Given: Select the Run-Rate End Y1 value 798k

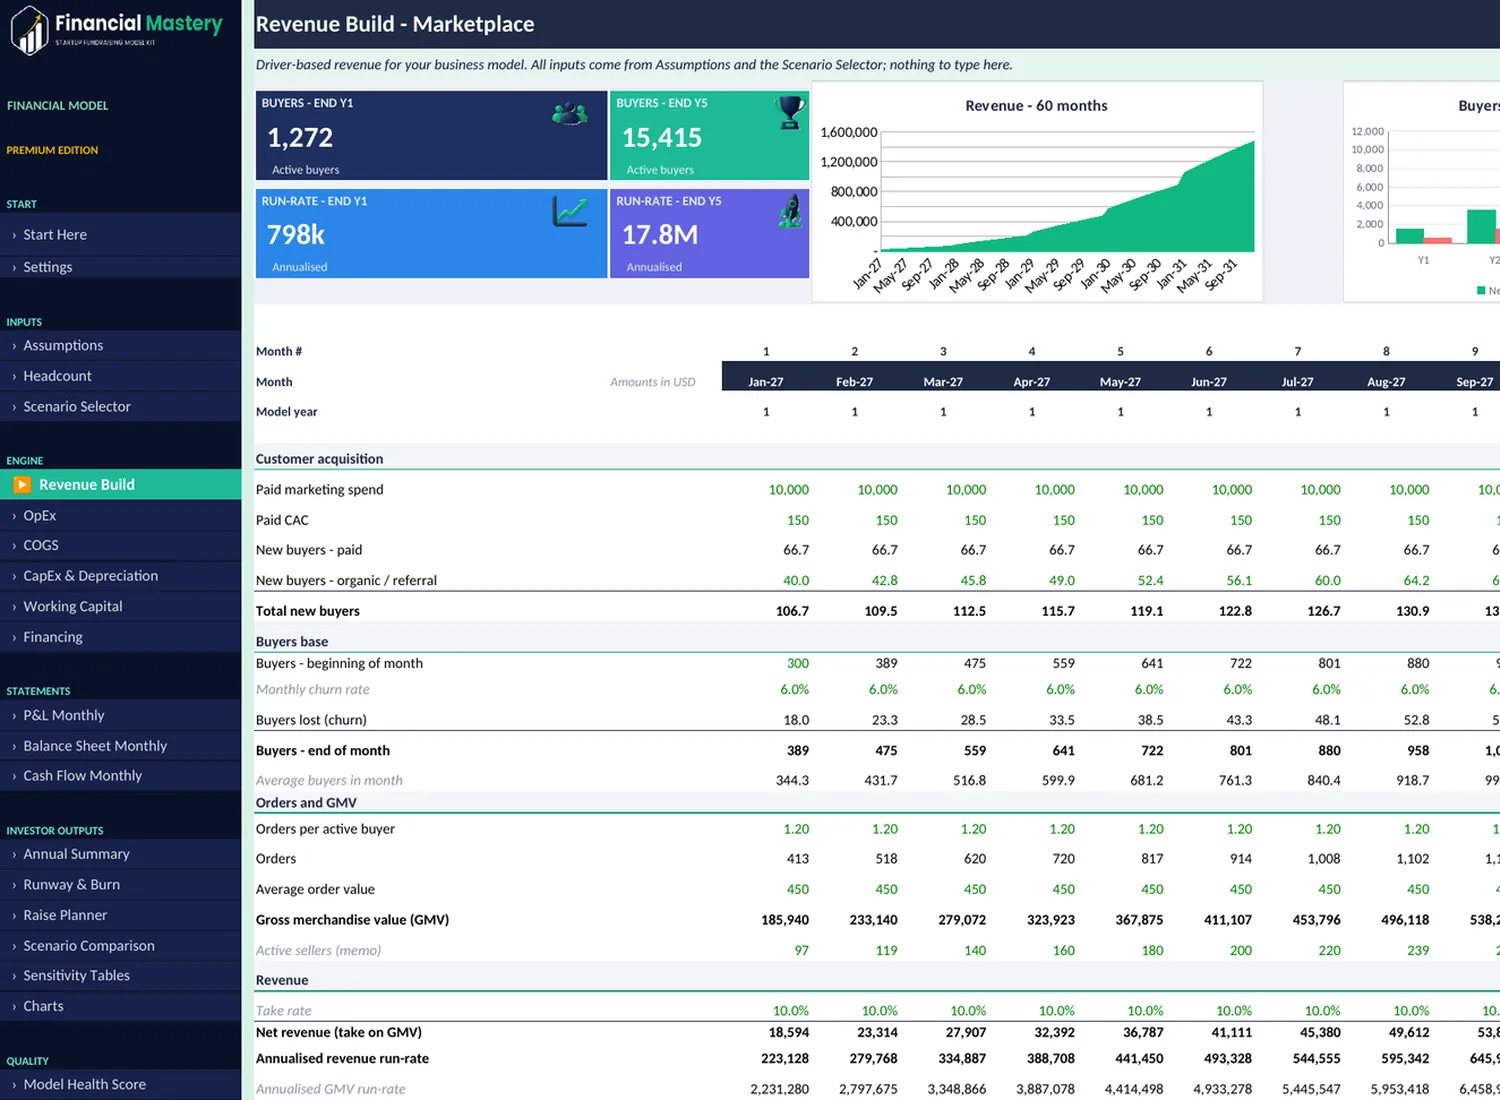Looking at the screenshot, I should point(296,235).
